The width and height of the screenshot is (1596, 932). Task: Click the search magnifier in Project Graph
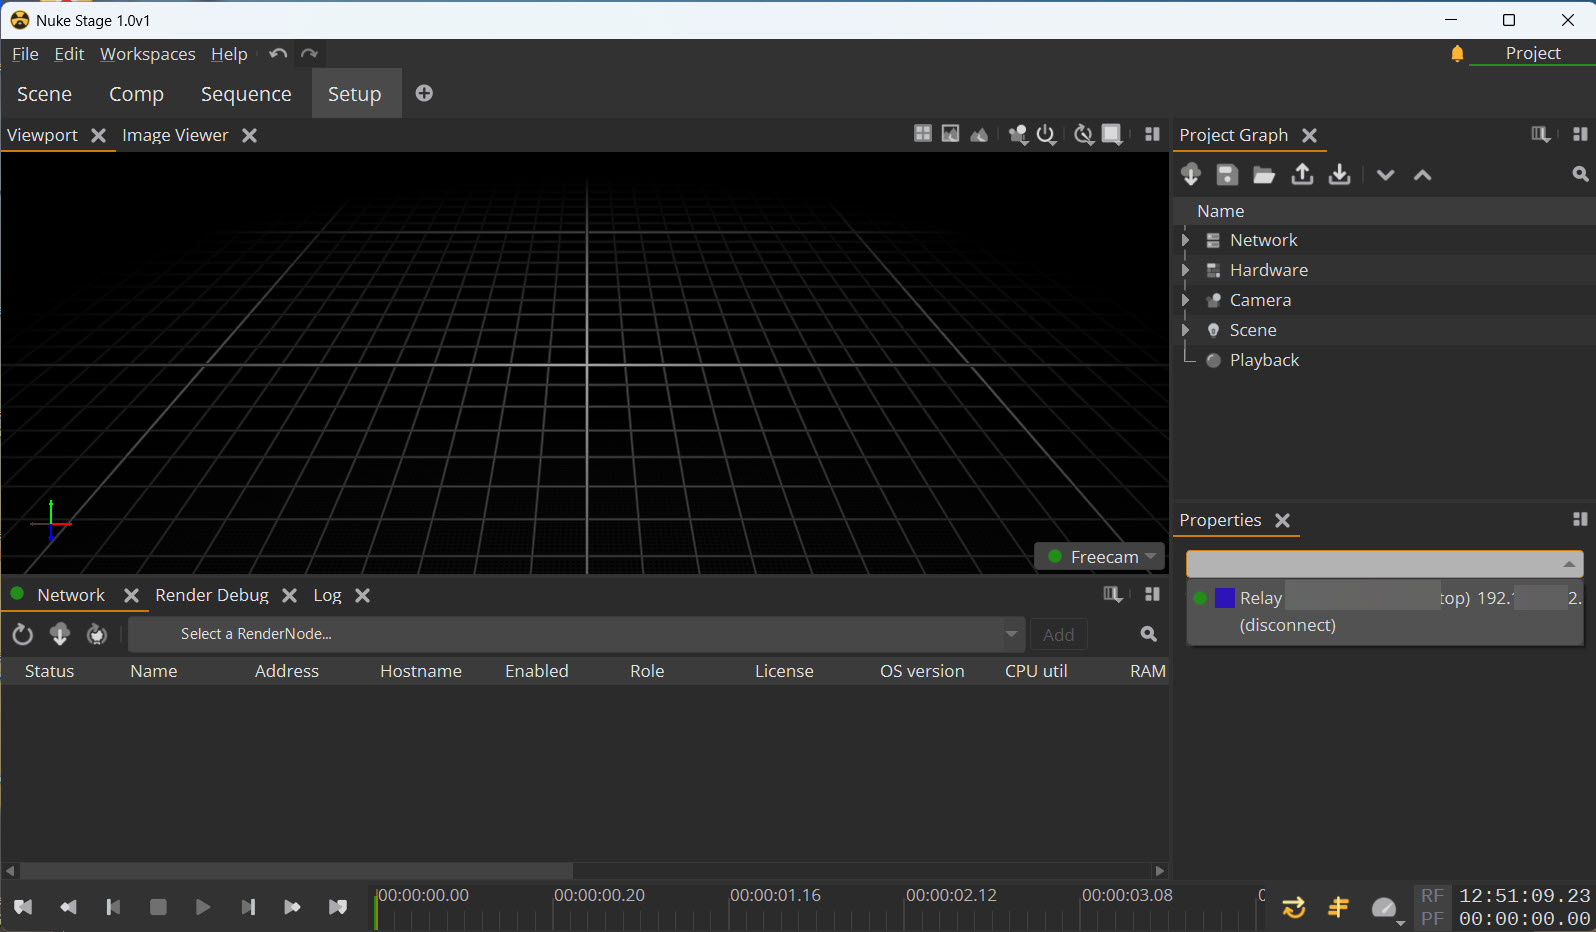[x=1580, y=175]
